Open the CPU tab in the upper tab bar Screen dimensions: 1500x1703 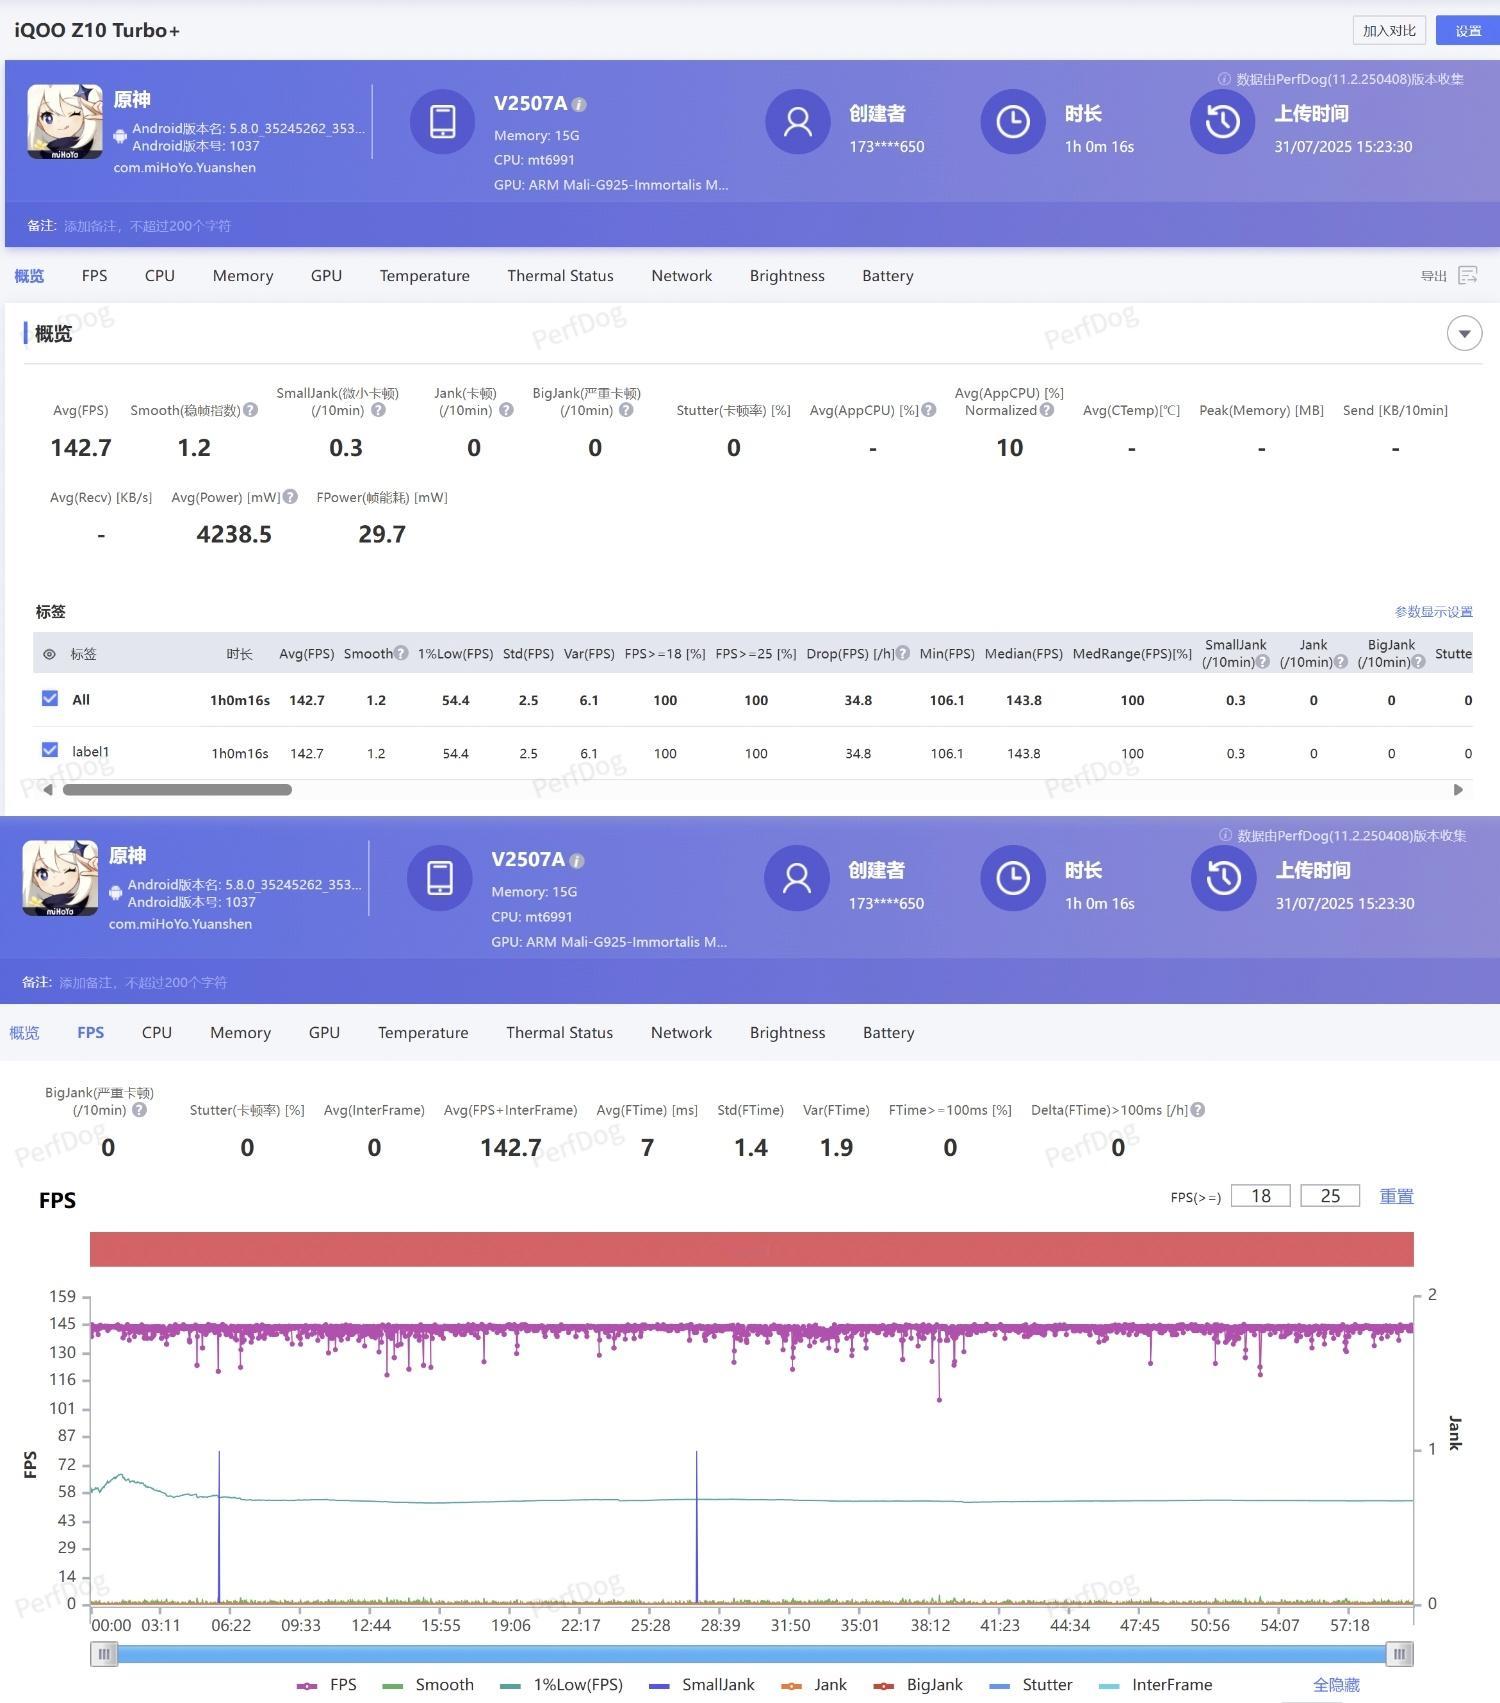coord(160,276)
